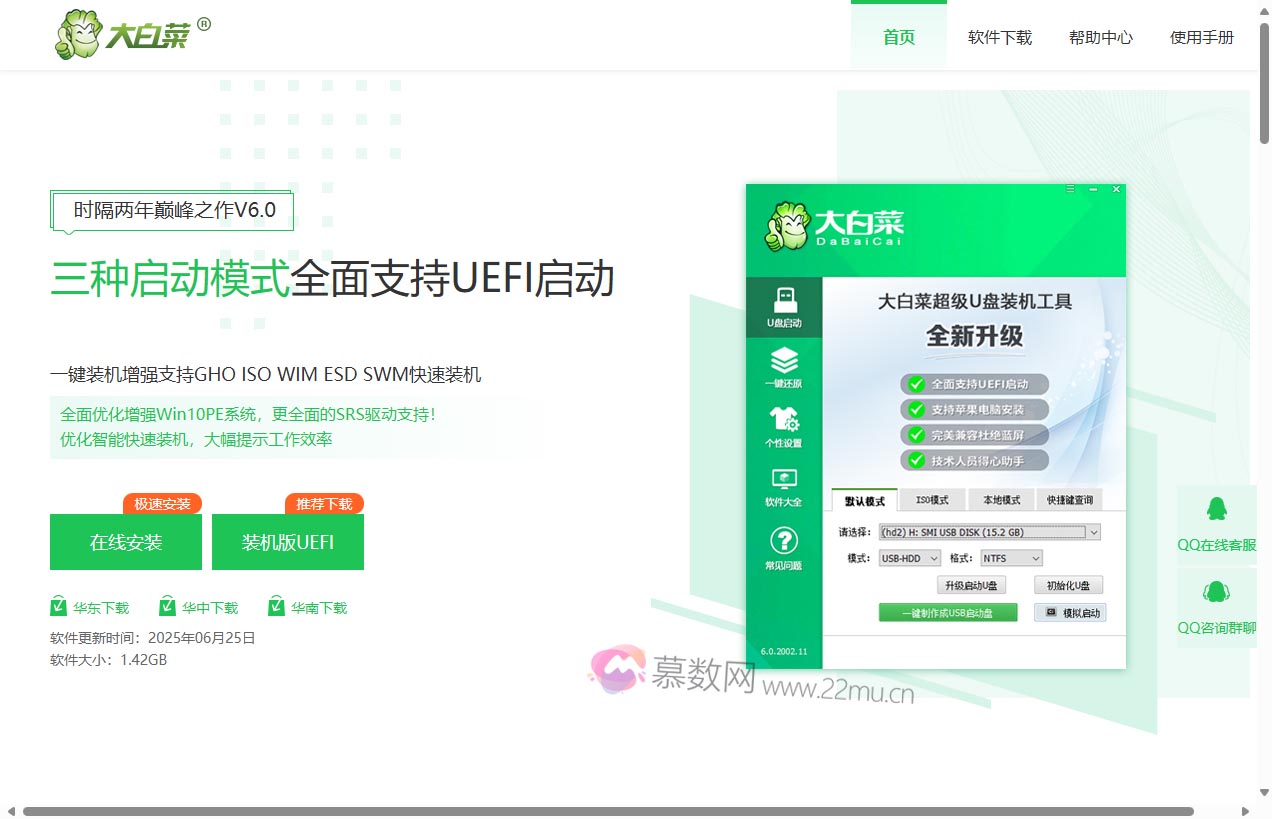Screen dimensions: 1272x819
Task: Switch to the ISO模式 tab
Action: point(935,499)
